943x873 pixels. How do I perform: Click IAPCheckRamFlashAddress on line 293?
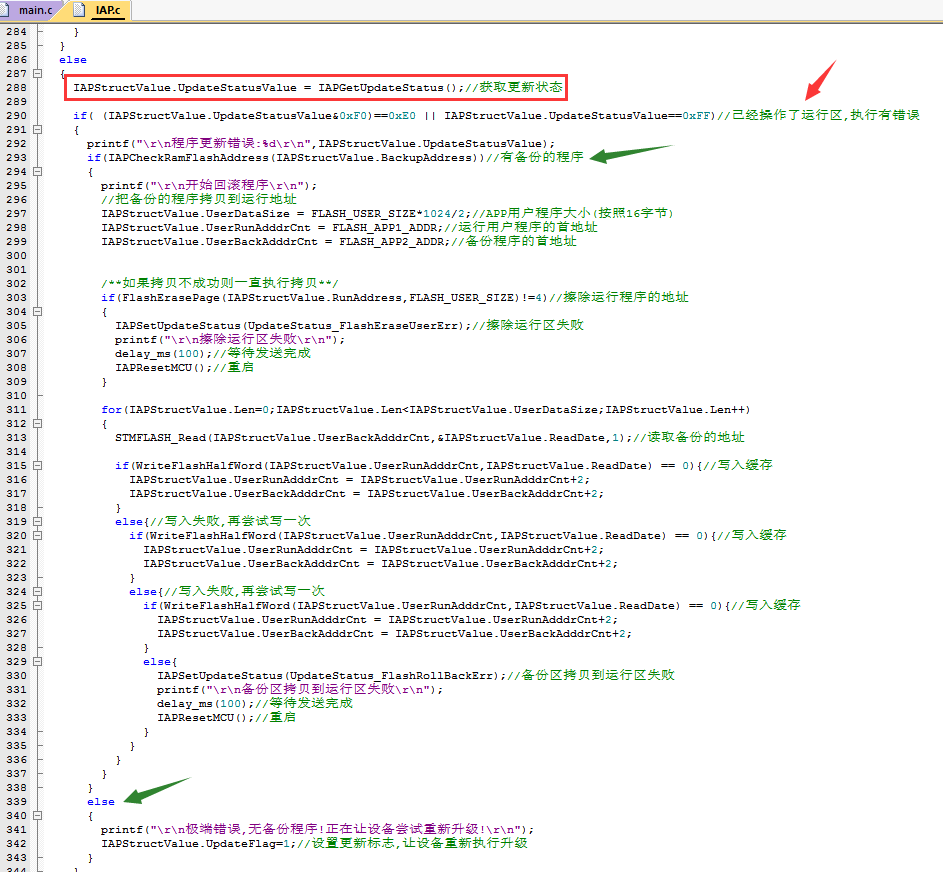tap(188, 158)
